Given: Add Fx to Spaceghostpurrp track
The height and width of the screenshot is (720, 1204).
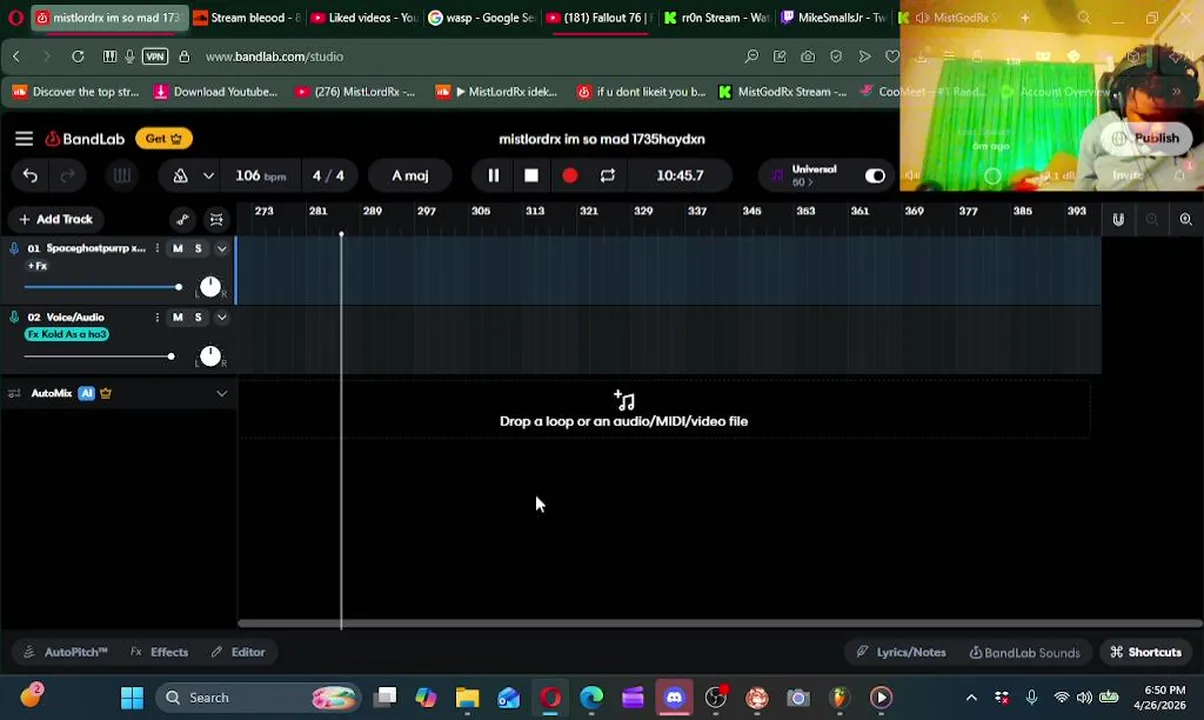Looking at the screenshot, I should [38, 266].
